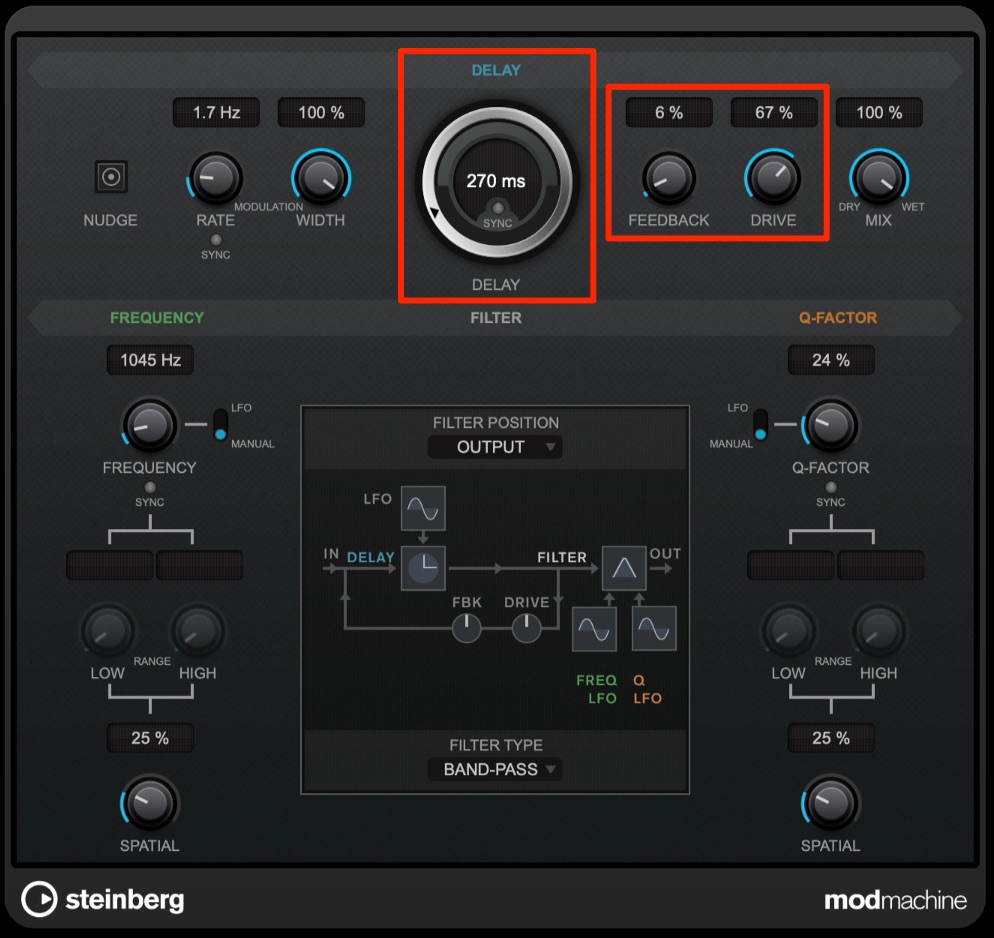Click the FBK mini knob in diagram
994x938 pixels.
(467, 628)
